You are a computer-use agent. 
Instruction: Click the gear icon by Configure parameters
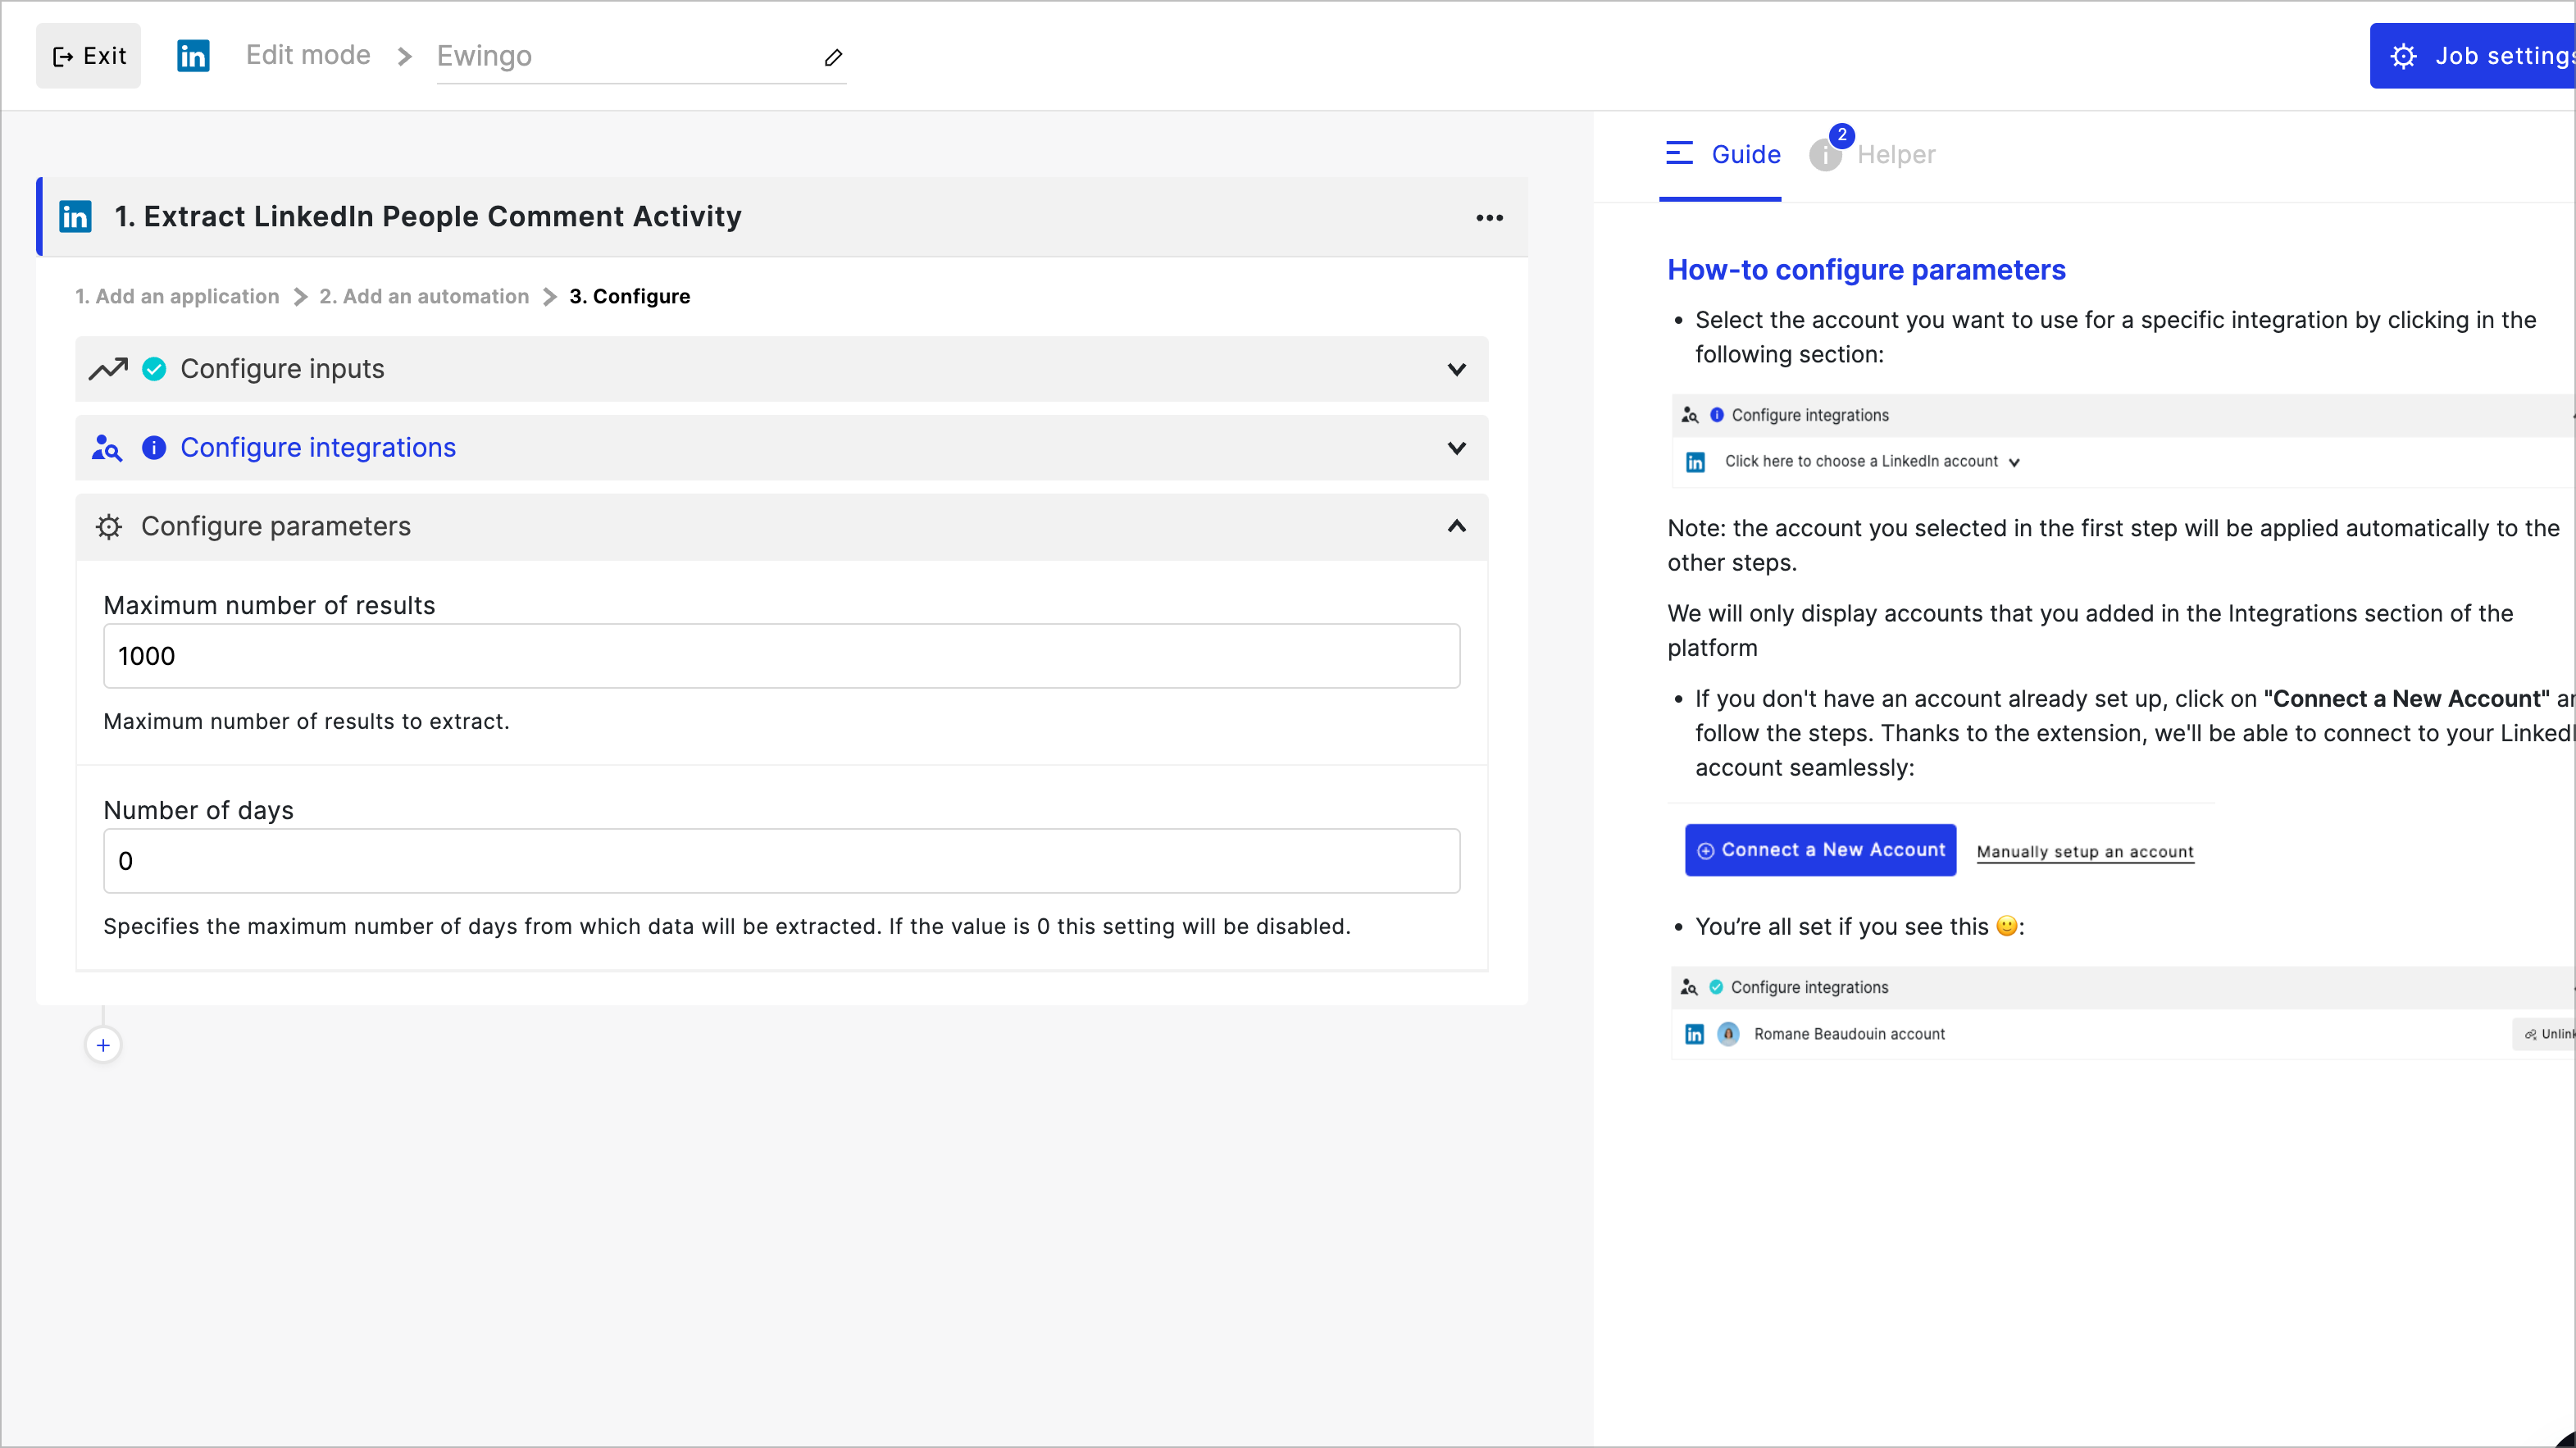pyautogui.click(x=109, y=527)
